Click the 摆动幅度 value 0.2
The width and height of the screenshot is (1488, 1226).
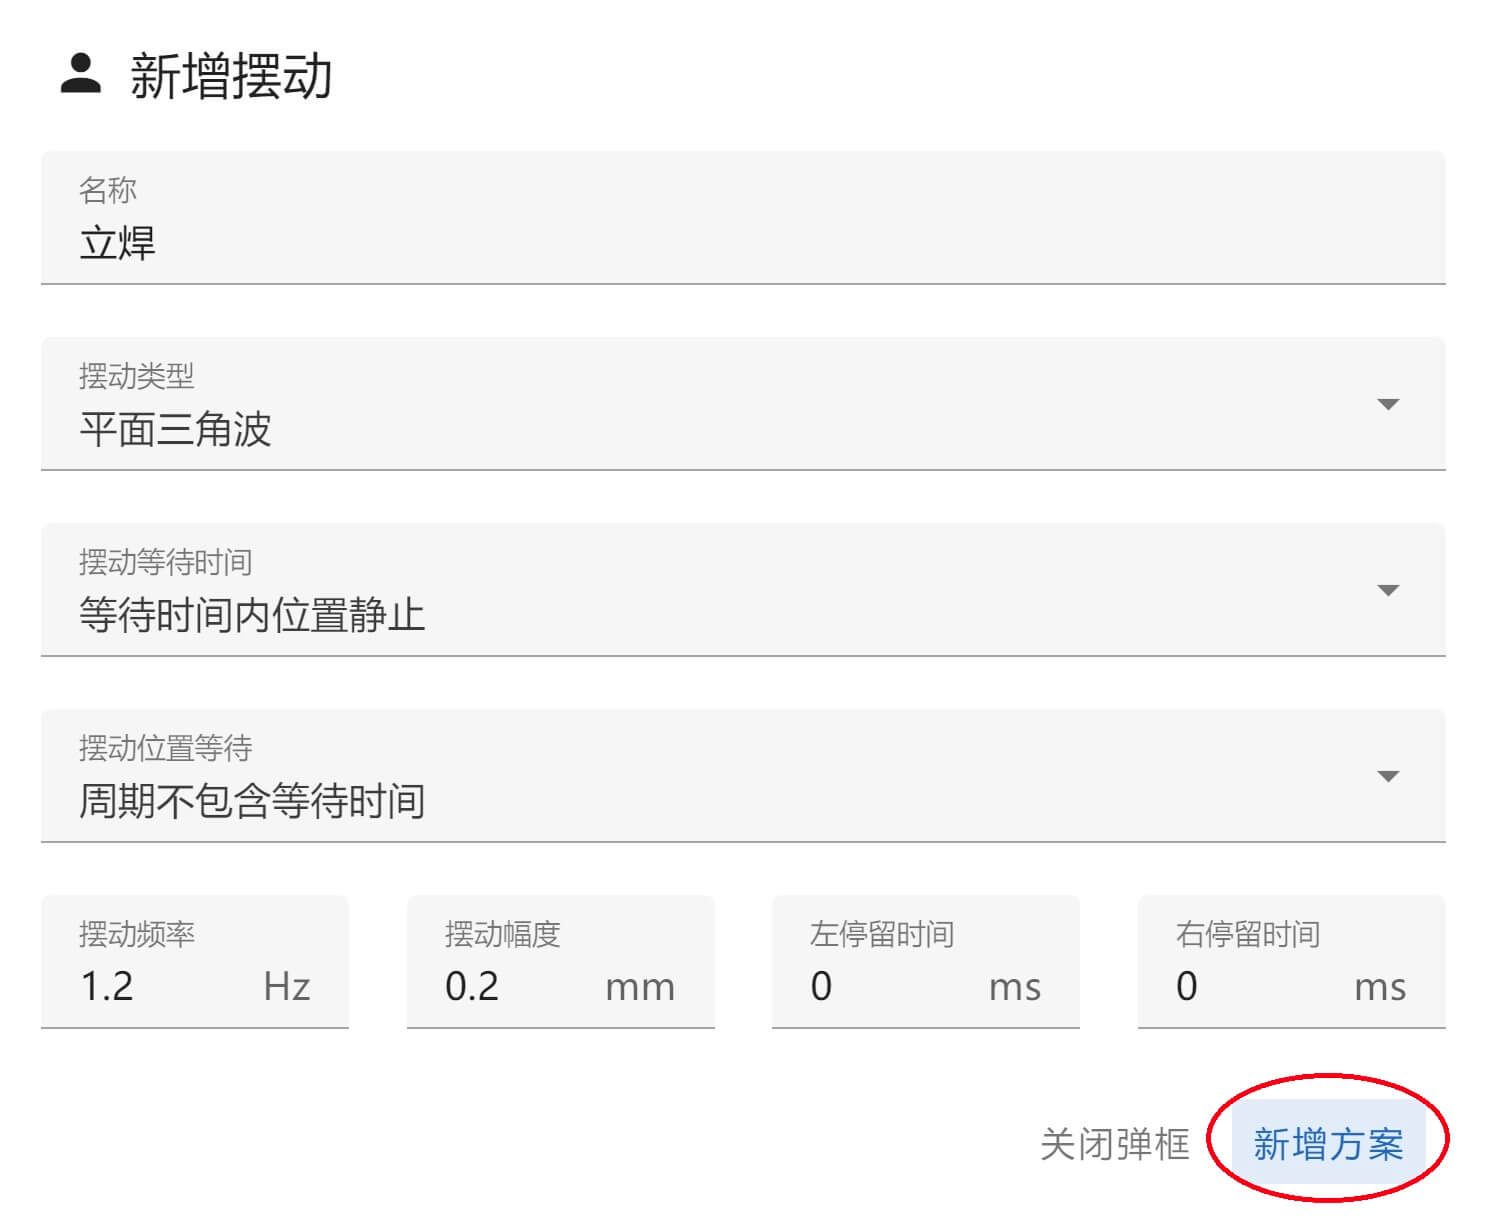click(x=472, y=987)
